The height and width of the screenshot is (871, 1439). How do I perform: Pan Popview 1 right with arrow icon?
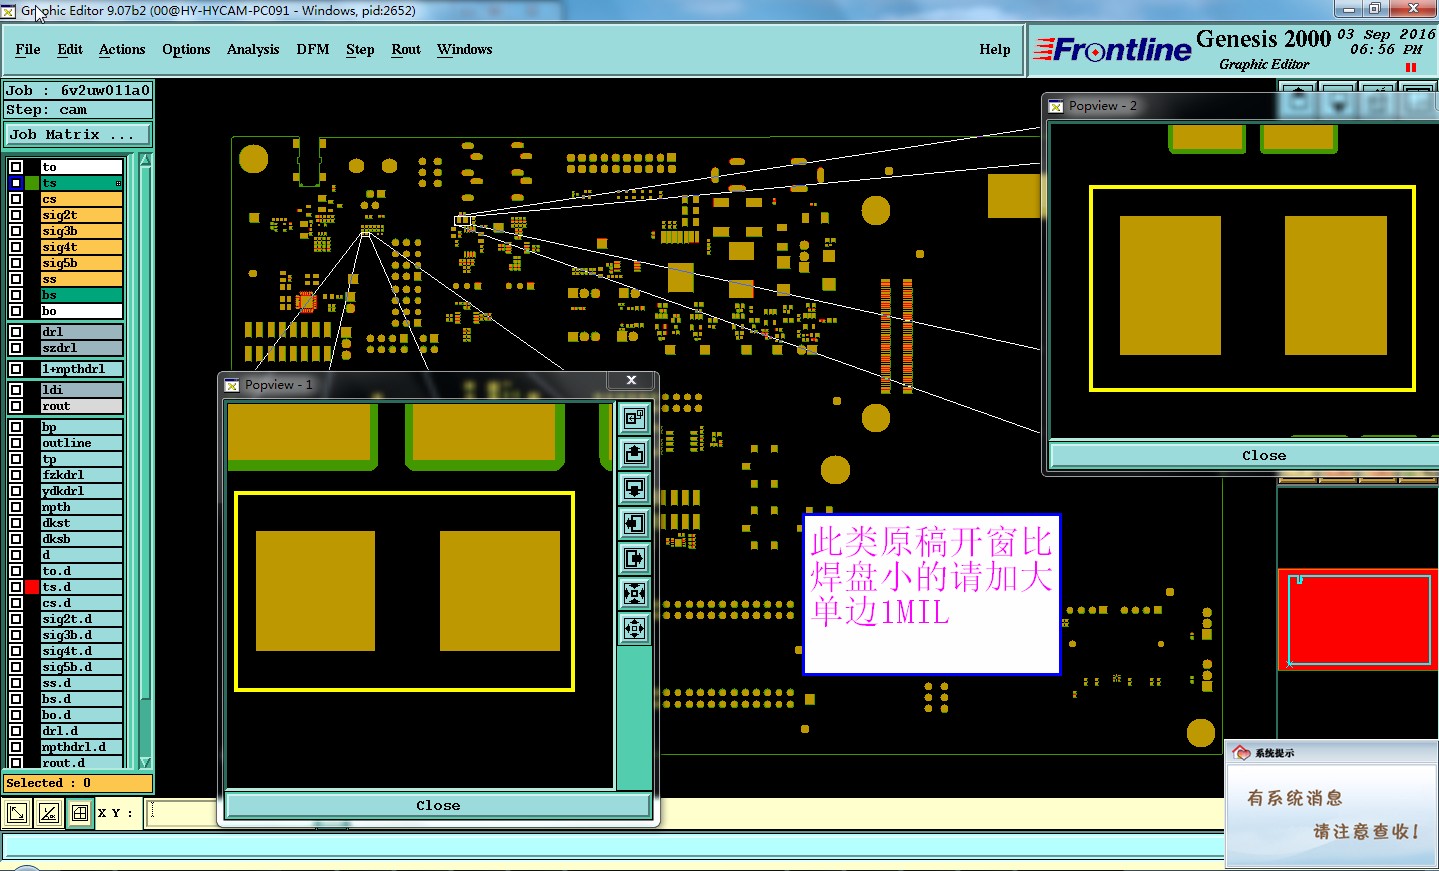(x=634, y=559)
